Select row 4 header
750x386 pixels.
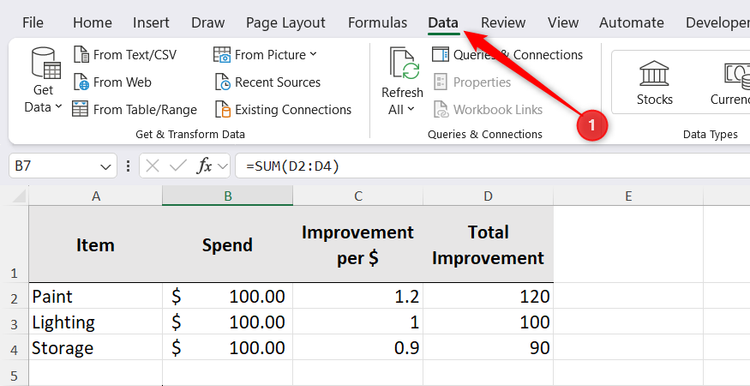click(x=14, y=347)
